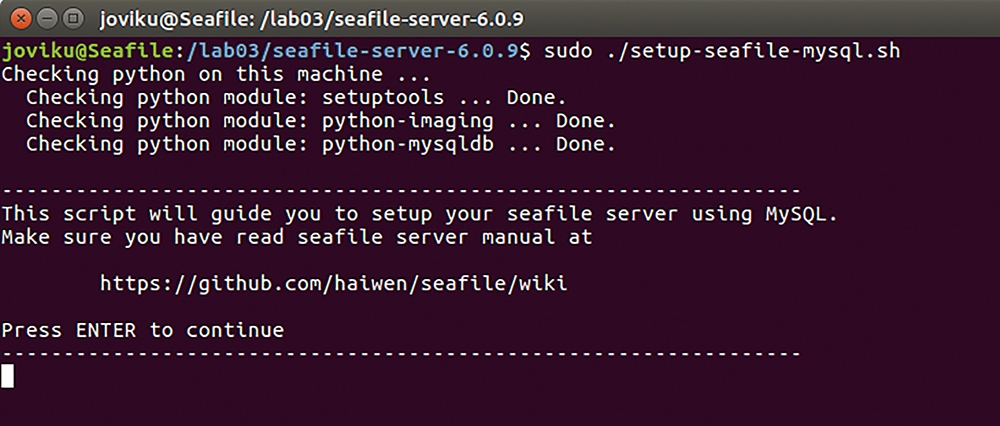This screenshot has height=426, width=1000.
Task: Click the setuptools module check line
Action: (x=297, y=98)
